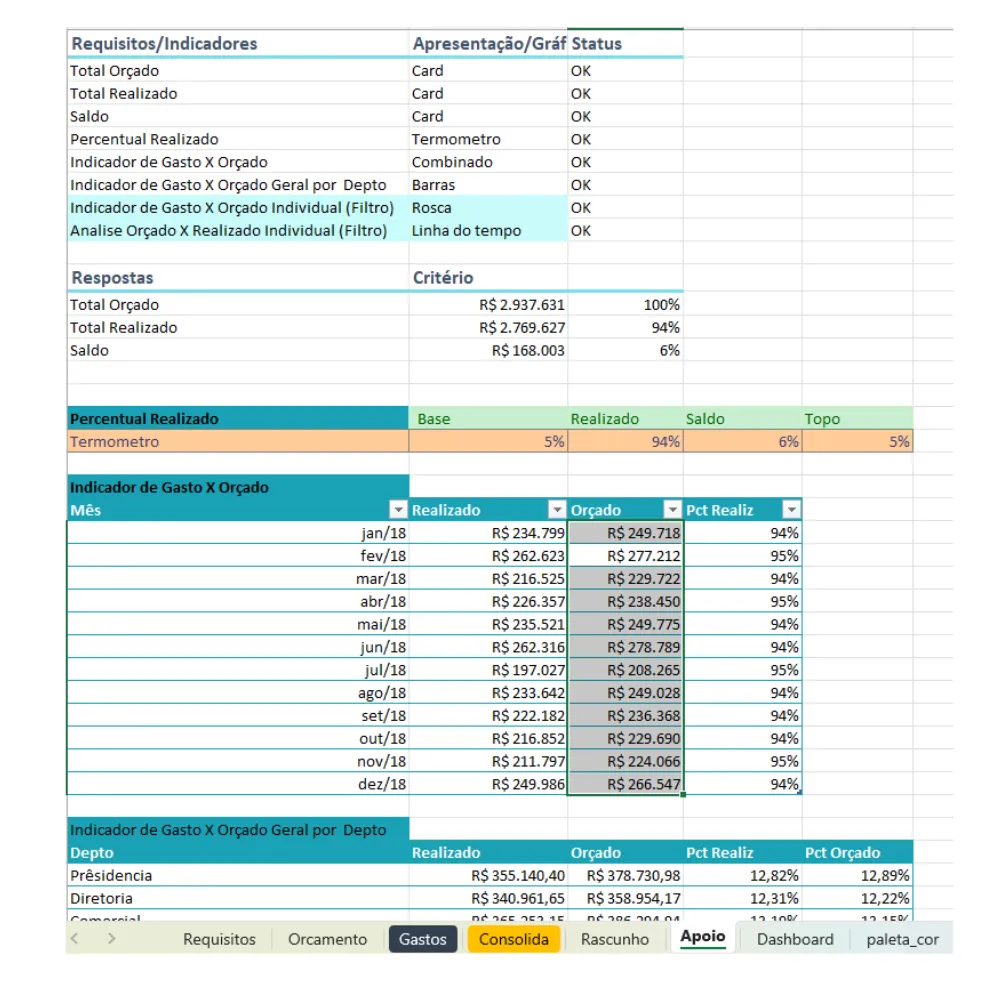
Task: Switch to the Orcamento sheet tab
Action: point(327,939)
